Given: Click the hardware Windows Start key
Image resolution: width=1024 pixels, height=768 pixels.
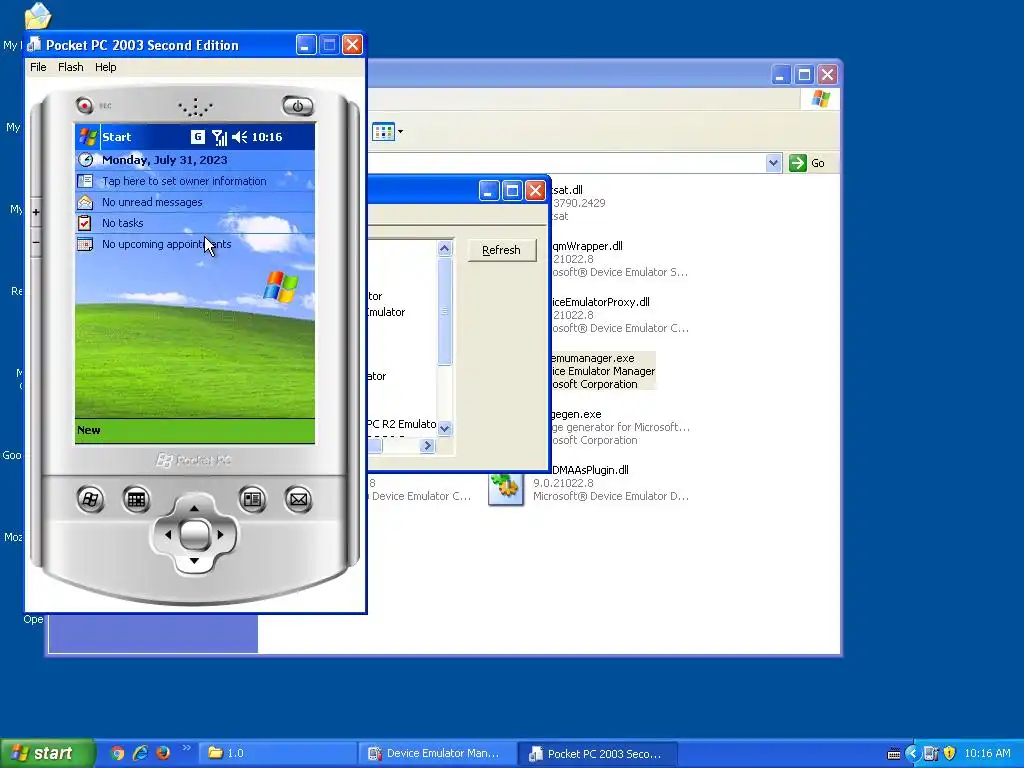Looking at the screenshot, I should (90, 500).
